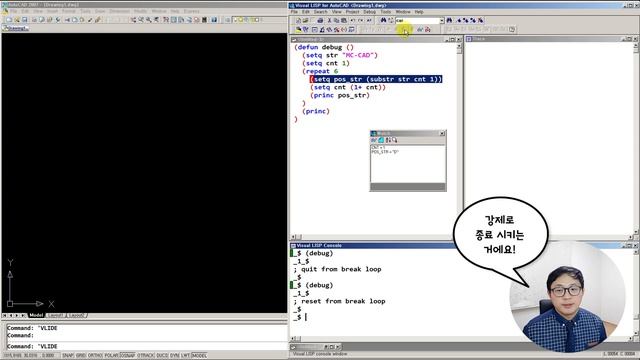This screenshot has height=360, width=640.
Task: Switch to Layout1 tab in AutoCAD
Action: tap(56, 315)
